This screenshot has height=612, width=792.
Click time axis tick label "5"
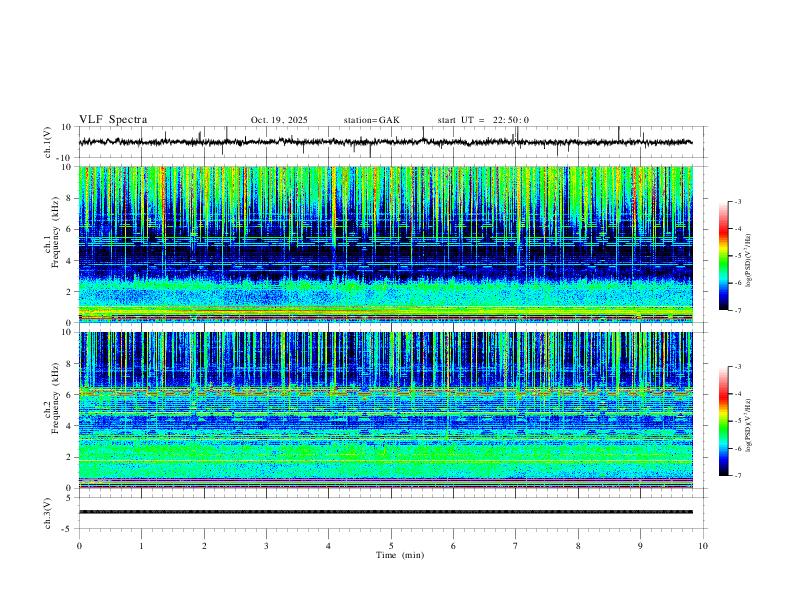coord(391,546)
